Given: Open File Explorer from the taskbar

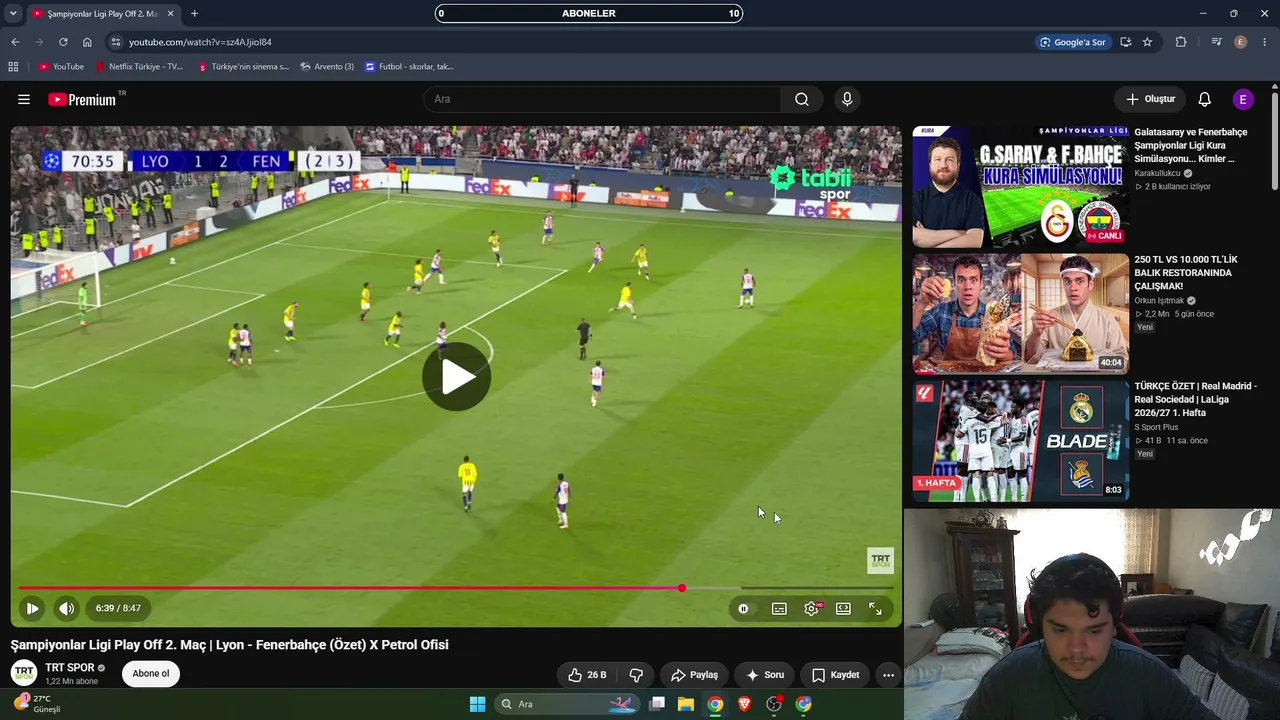Looking at the screenshot, I should coord(686,704).
